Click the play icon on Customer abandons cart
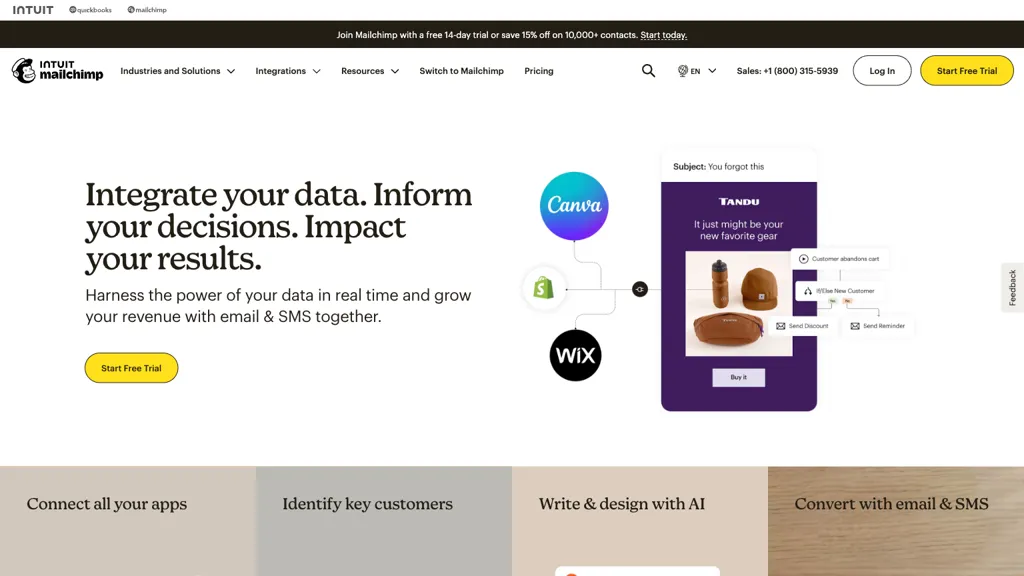 [x=806, y=258]
